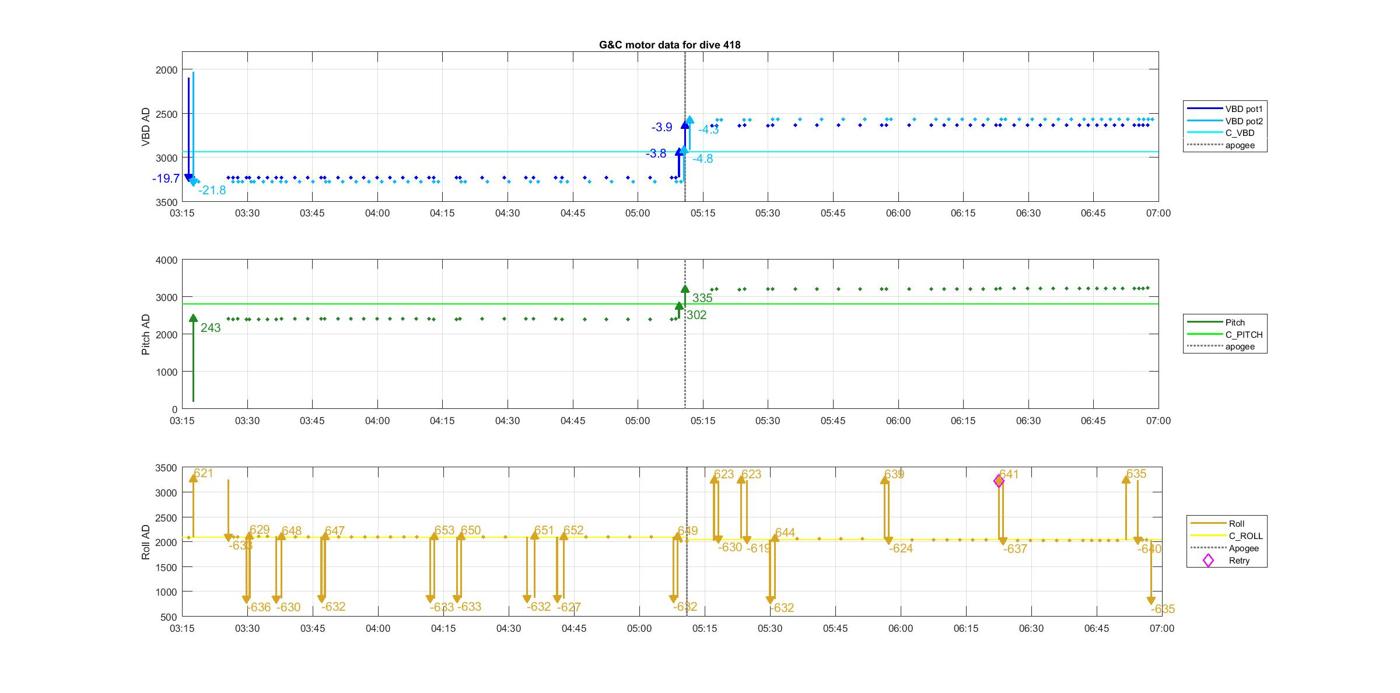Select the C_ROLL legend entry

tap(1226, 536)
